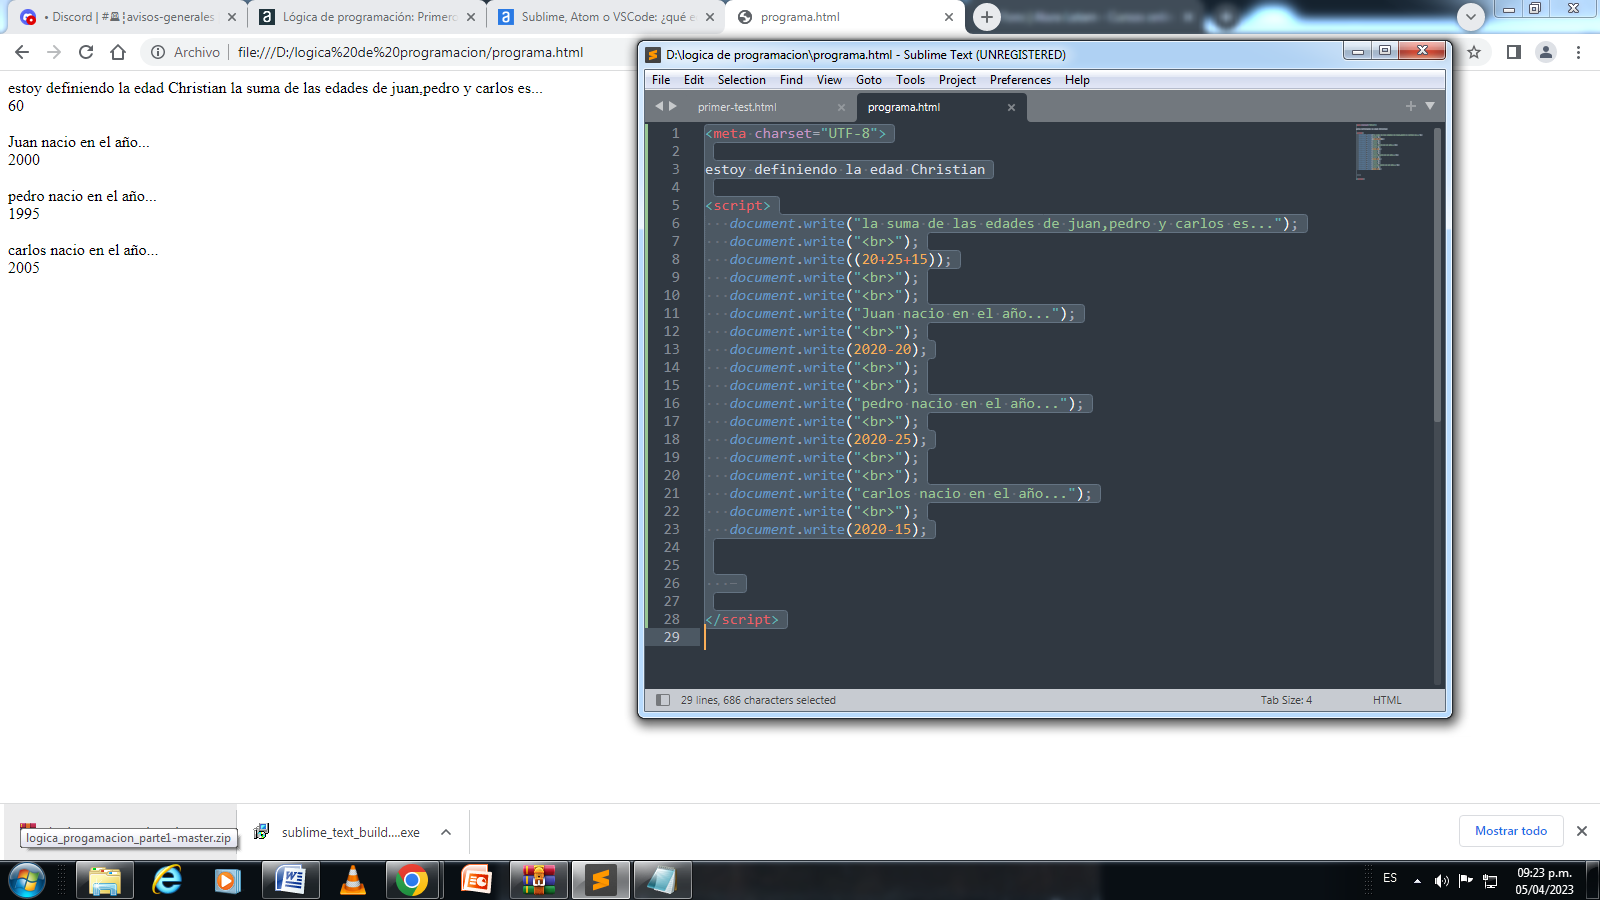Open Windows Media Player from taskbar
1600x900 pixels.
(228, 881)
